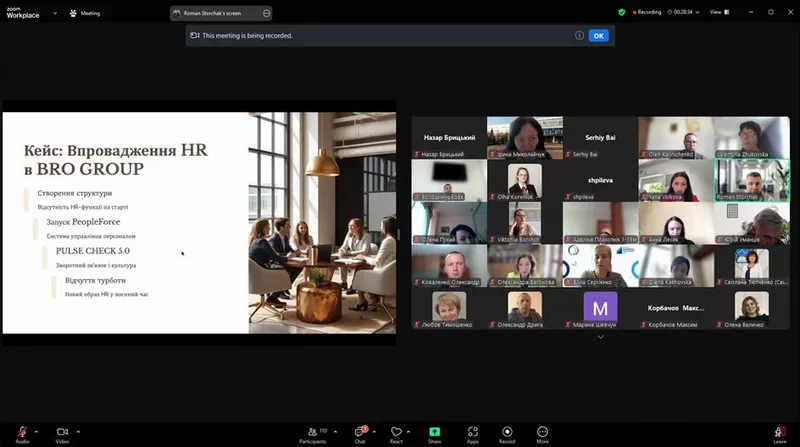Select Коваленко Олександр video tile
The image size is (800, 447).
(449, 265)
